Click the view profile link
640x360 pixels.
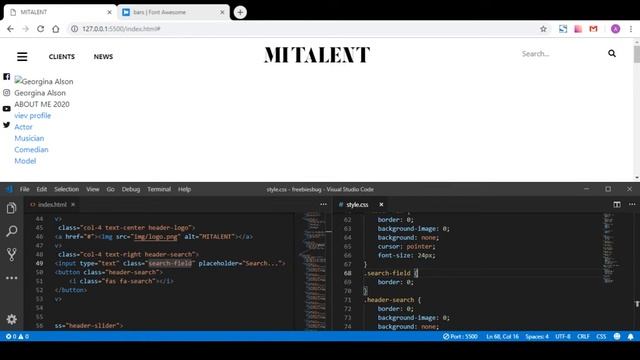[x=33, y=116]
